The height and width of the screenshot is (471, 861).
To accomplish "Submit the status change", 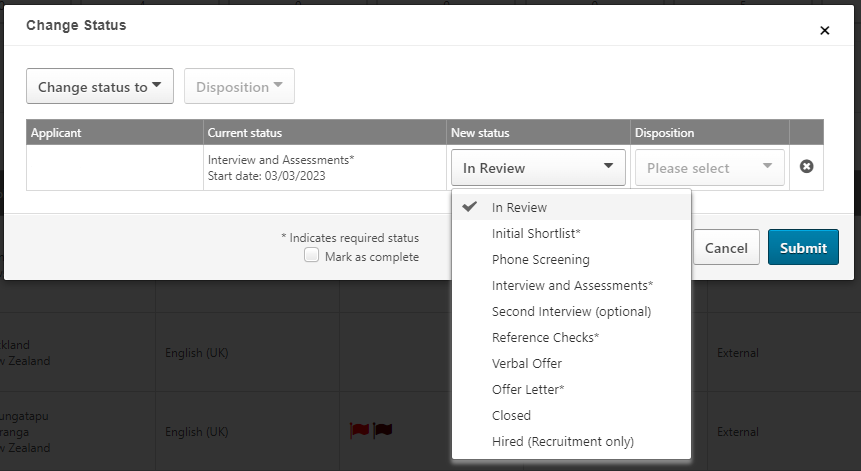I will pyautogui.click(x=803, y=248).
